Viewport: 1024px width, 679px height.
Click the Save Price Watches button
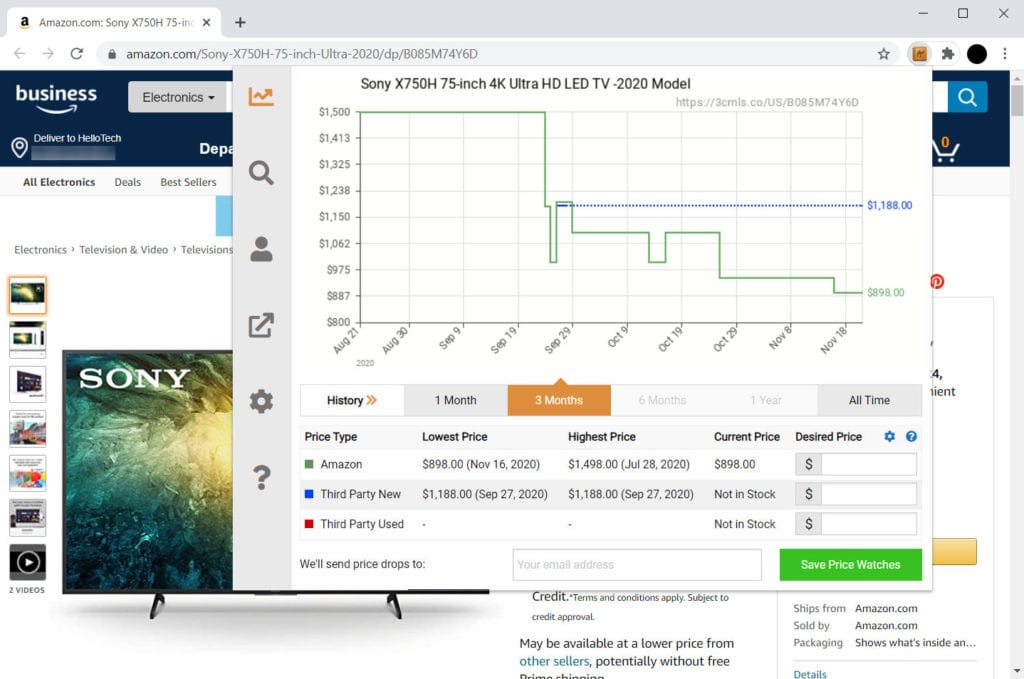point(850,564)
